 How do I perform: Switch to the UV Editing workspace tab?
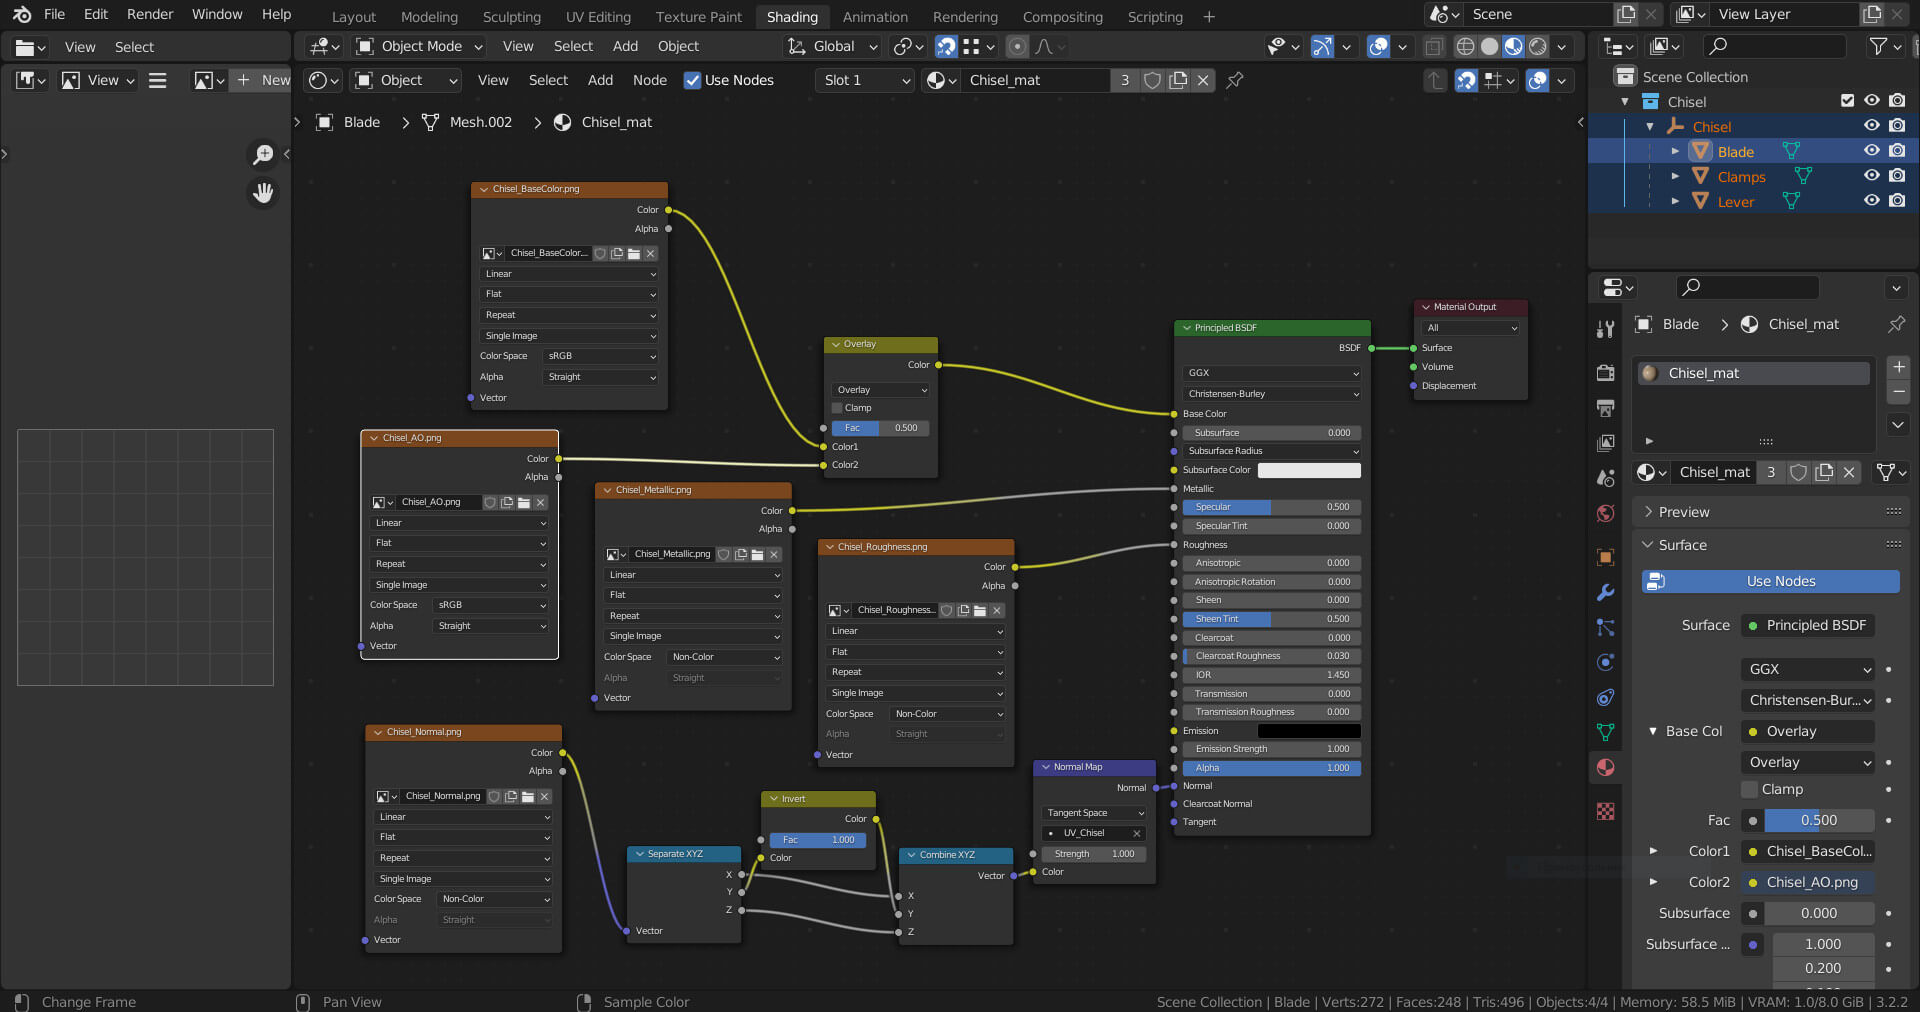(x=597, y=16)
